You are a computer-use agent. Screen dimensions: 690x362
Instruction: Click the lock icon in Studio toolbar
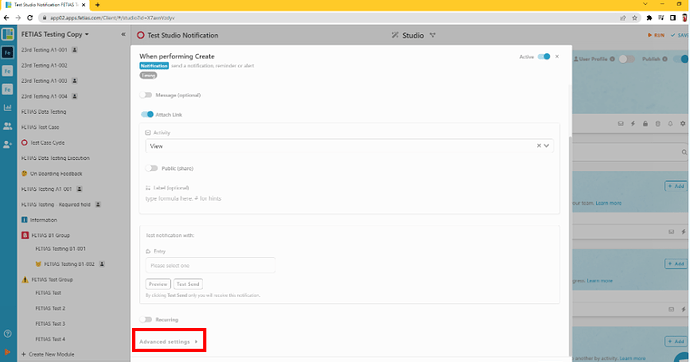[x=645, y=124]
